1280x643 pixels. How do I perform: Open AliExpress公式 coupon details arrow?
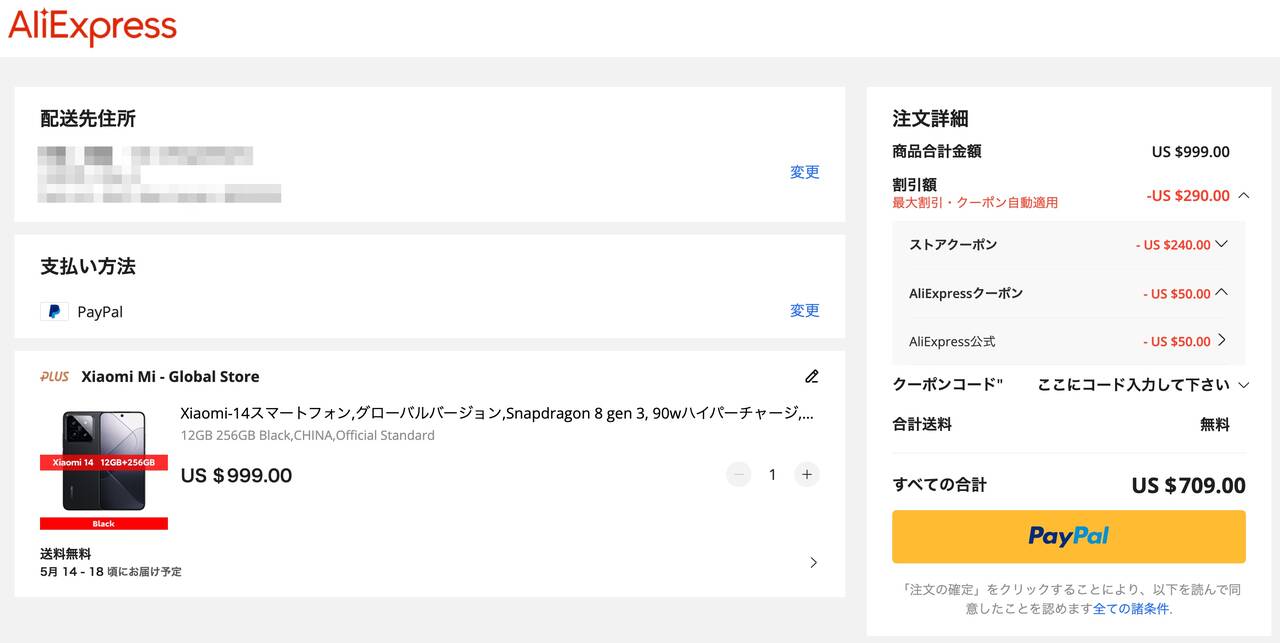pyautogui.click(x=1221, y=341)
